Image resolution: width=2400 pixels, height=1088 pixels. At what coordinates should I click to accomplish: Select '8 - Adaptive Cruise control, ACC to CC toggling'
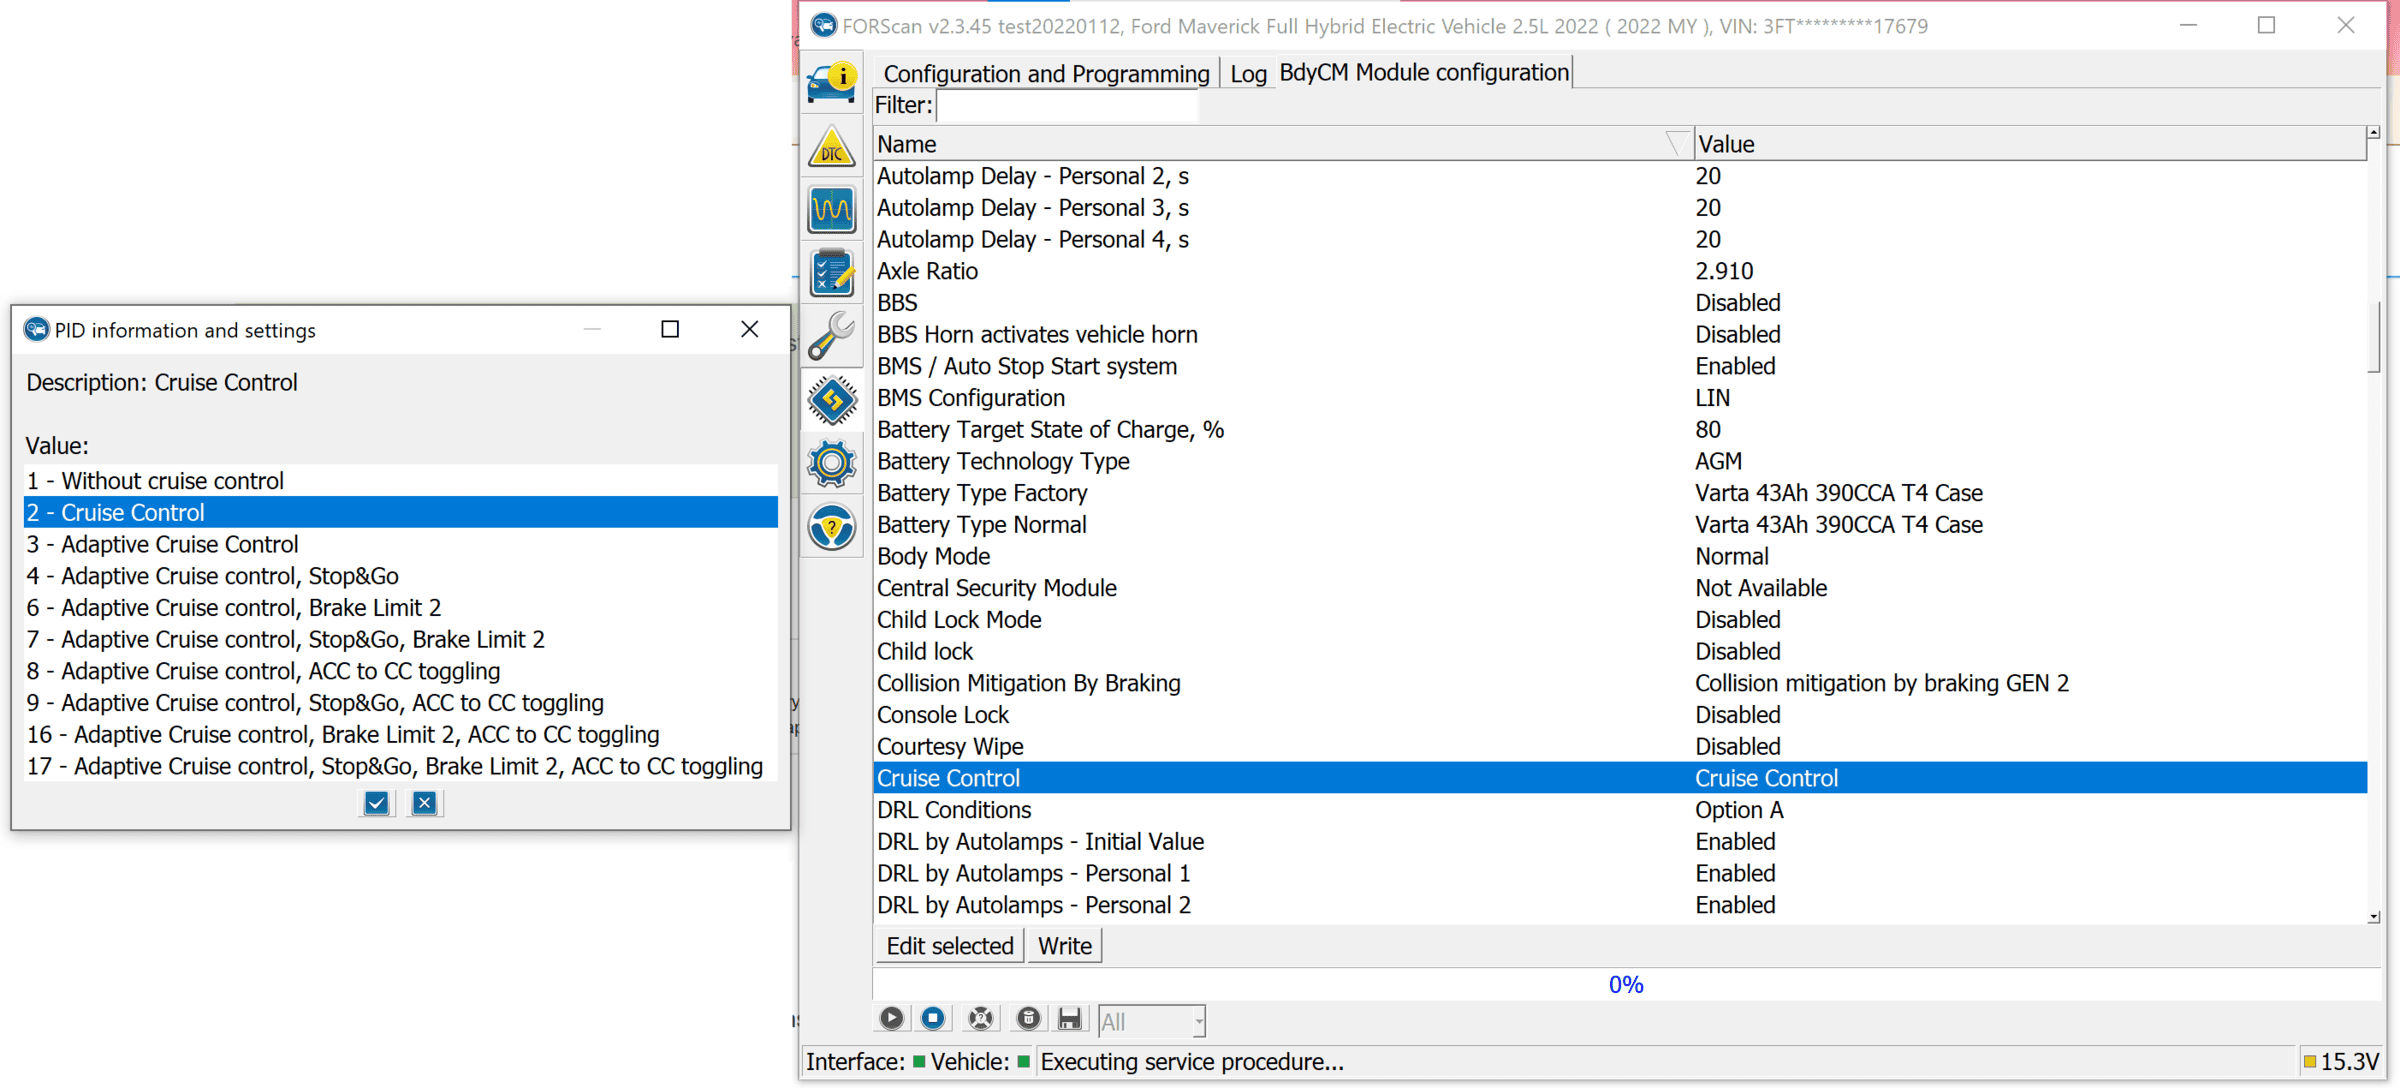click(x=401, y=671)
